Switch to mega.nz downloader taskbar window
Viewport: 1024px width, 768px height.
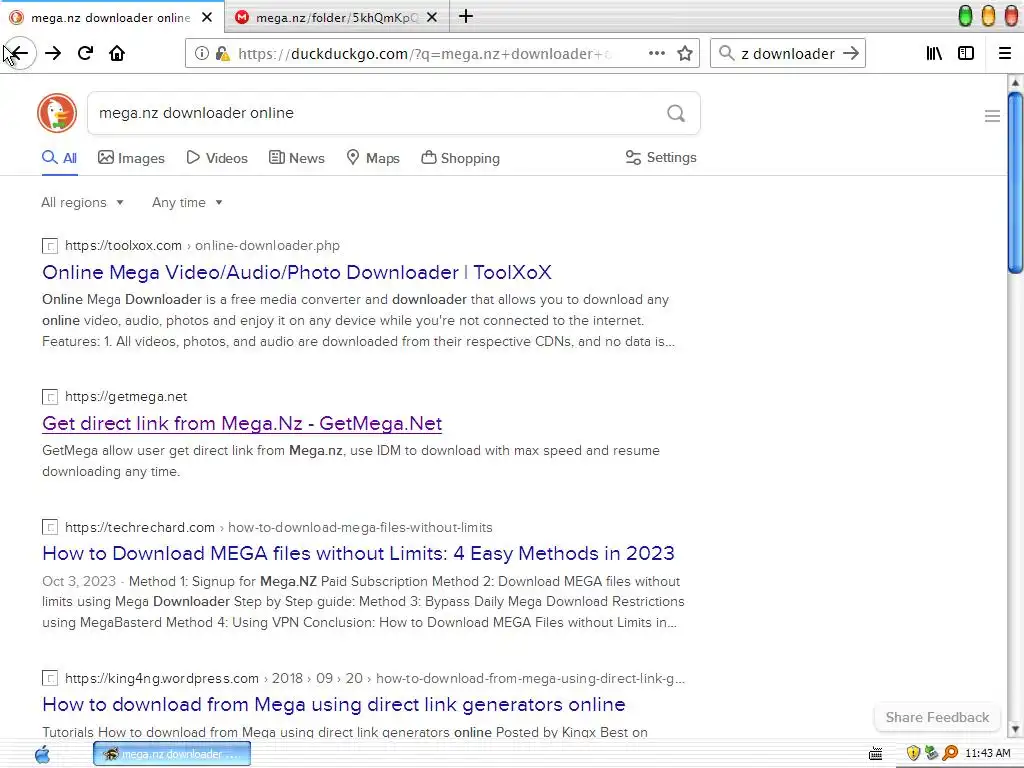click(172, 754)
